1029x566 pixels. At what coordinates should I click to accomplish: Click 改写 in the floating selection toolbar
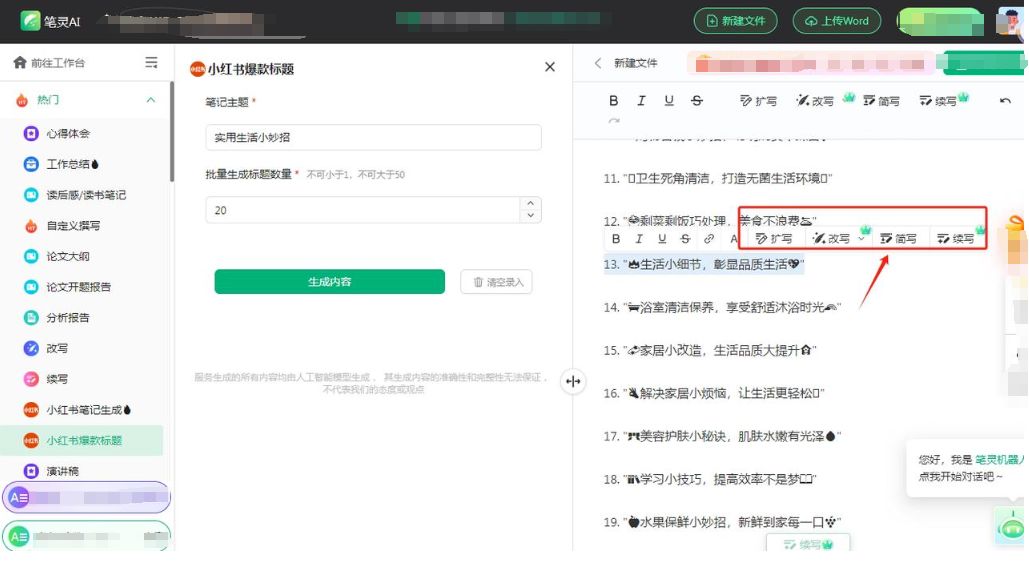[831, 238]
